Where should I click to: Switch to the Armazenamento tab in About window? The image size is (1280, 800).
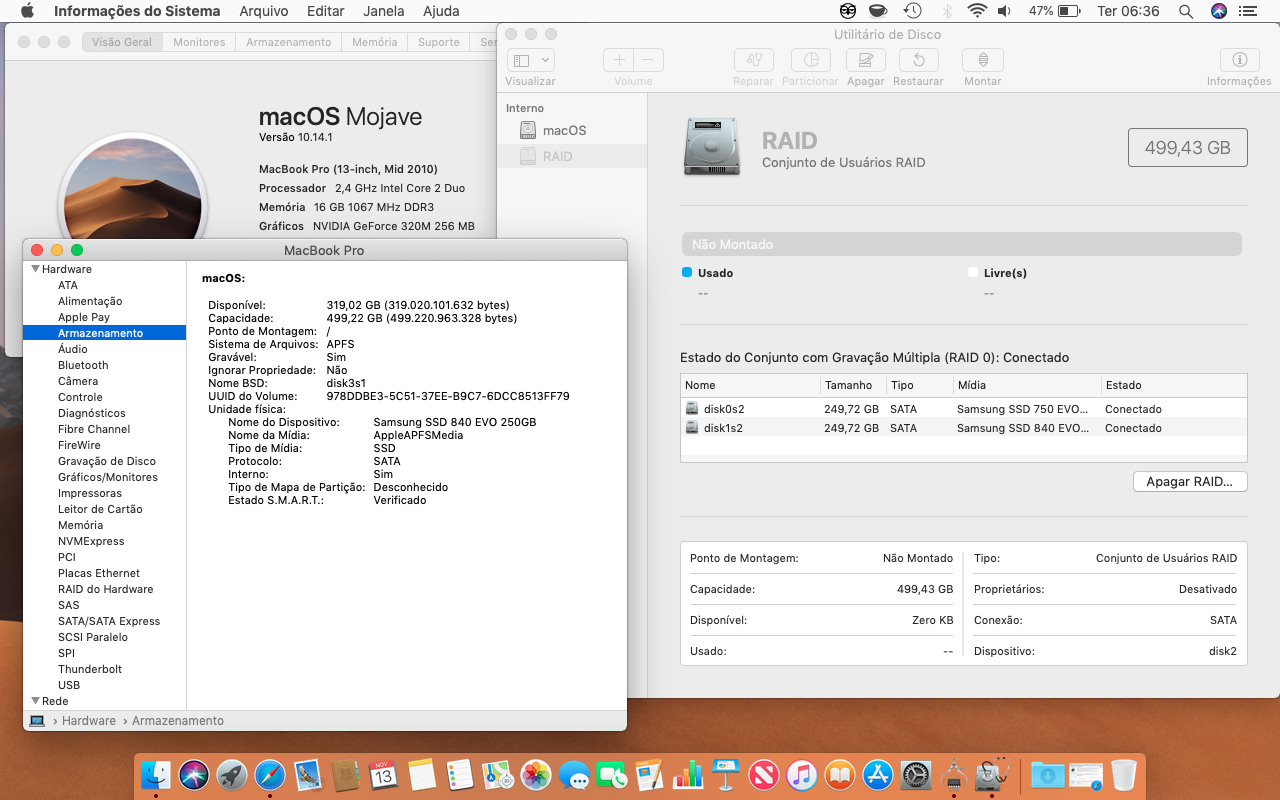coord(289,42)
